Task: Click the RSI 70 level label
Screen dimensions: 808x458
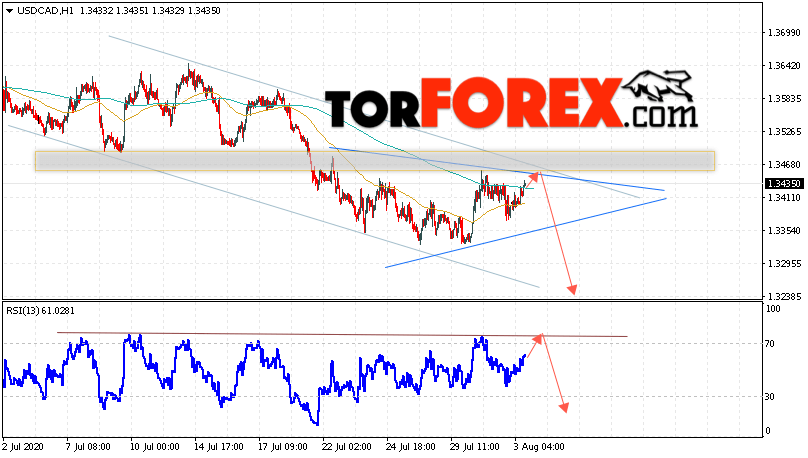Action: point(770,344)
